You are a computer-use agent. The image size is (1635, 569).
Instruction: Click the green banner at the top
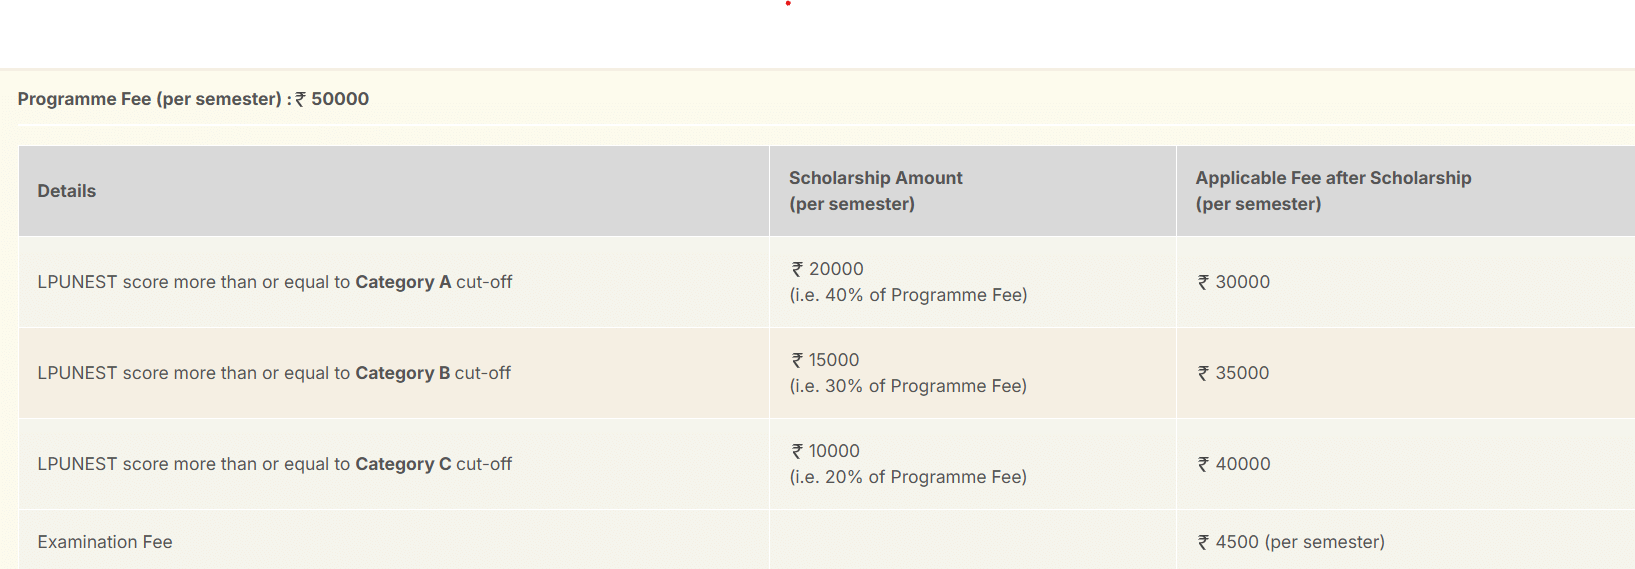click(x=817, y=34)
